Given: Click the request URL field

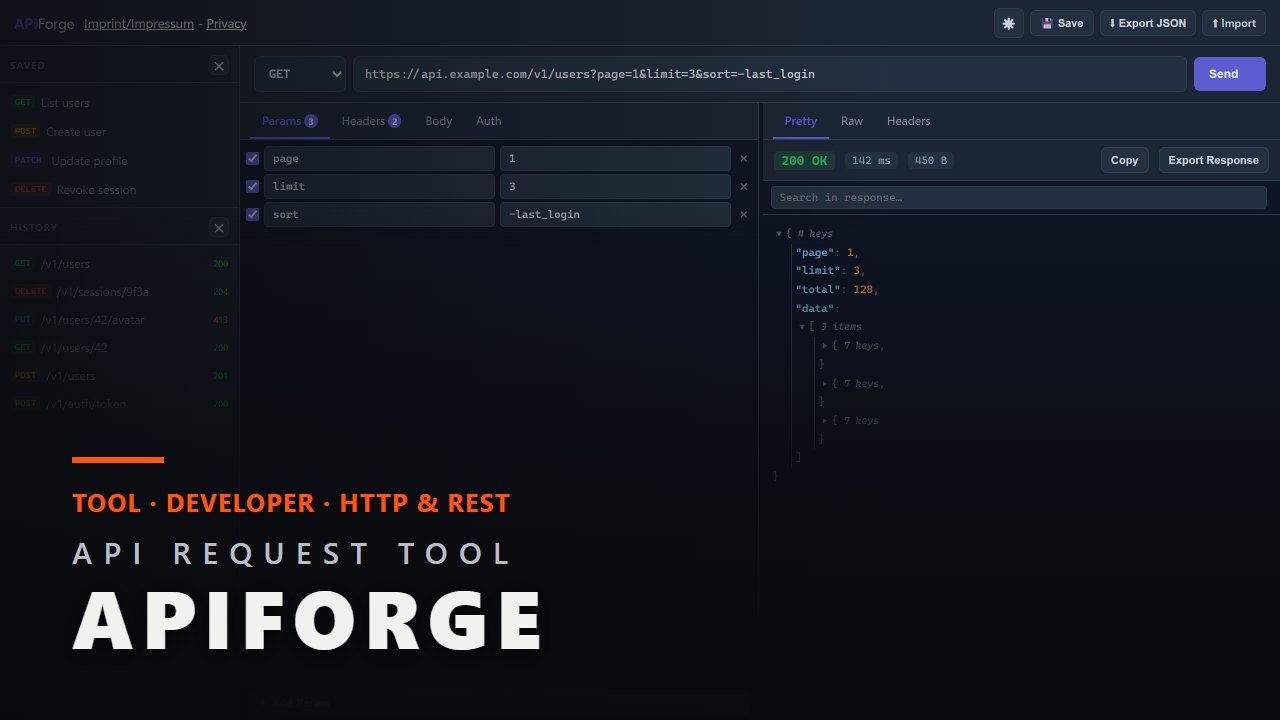Looking at the screenshot, I should tap(770, 74).
